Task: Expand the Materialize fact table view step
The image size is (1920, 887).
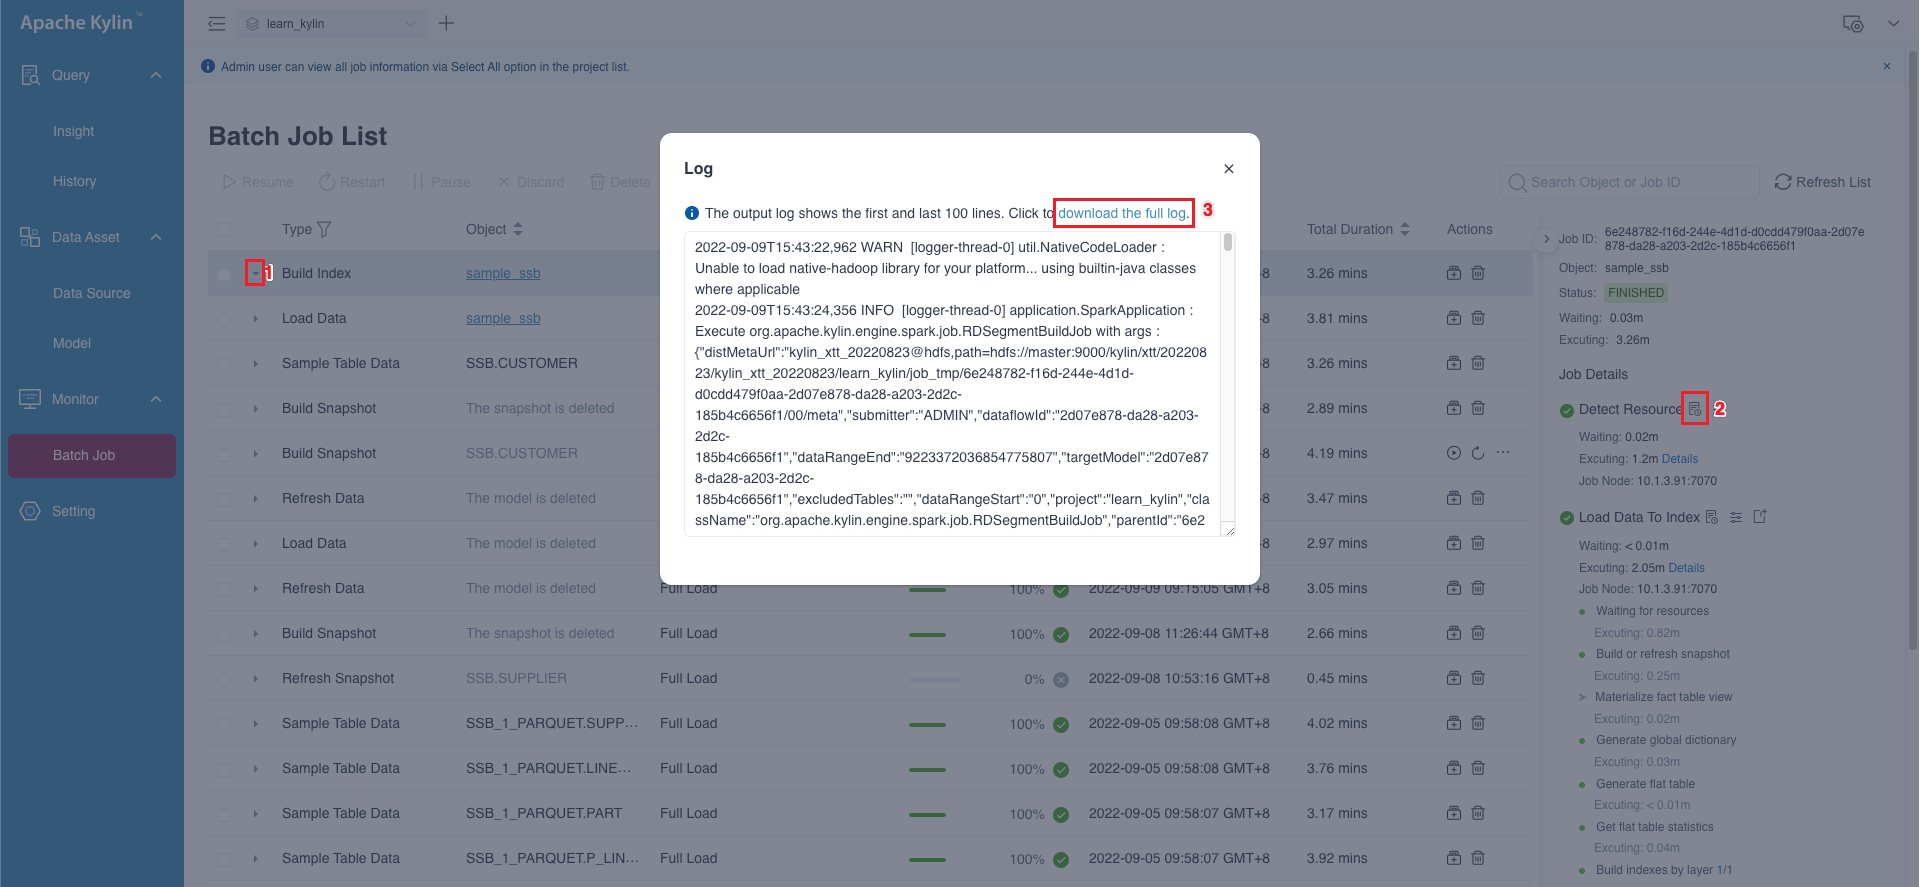Action: 1582,697
